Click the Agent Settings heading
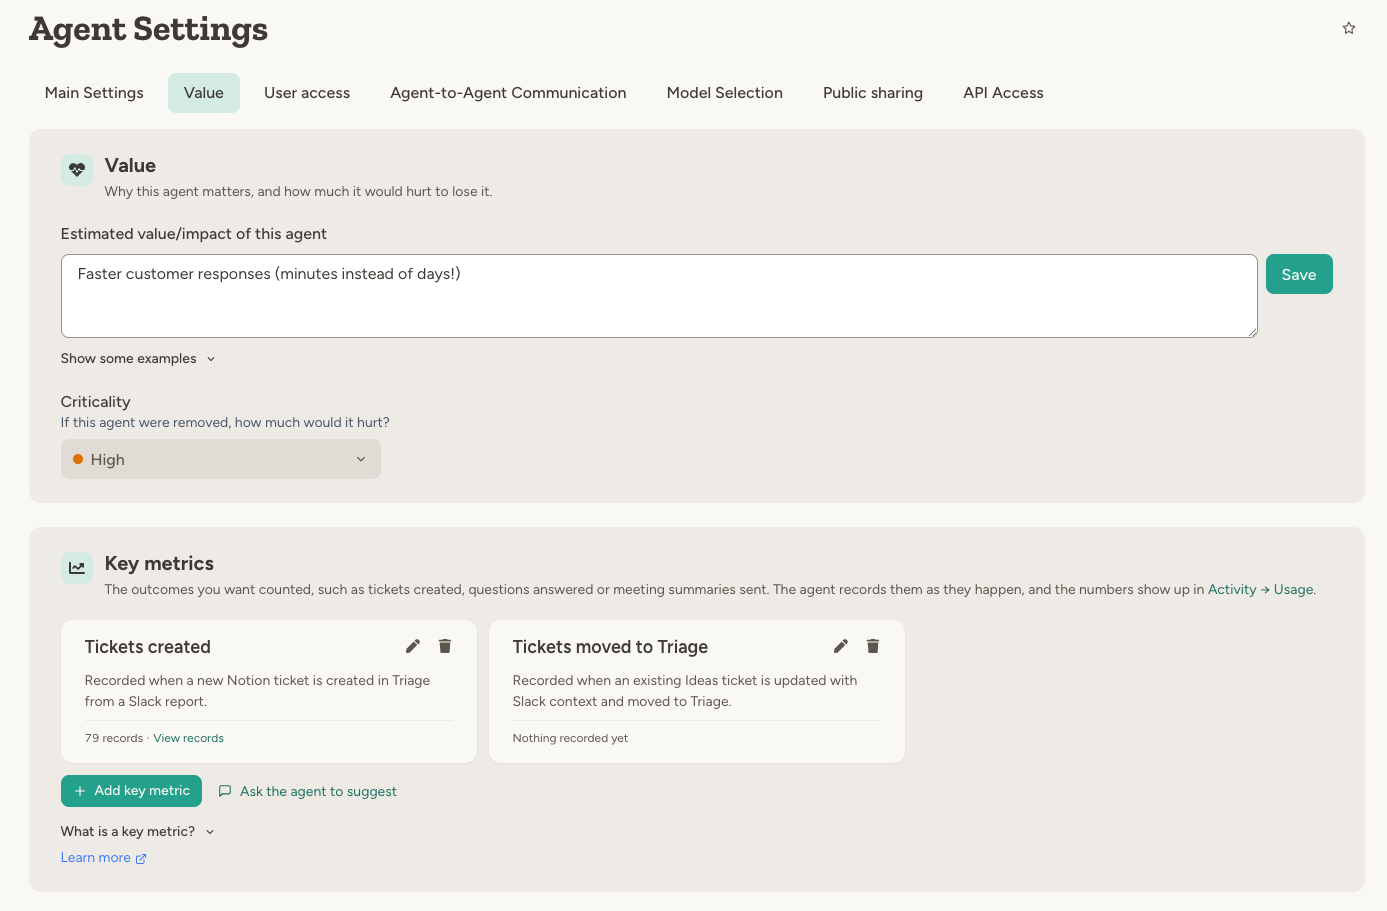This screenshot has height=911, width=1387. (149, 29)
